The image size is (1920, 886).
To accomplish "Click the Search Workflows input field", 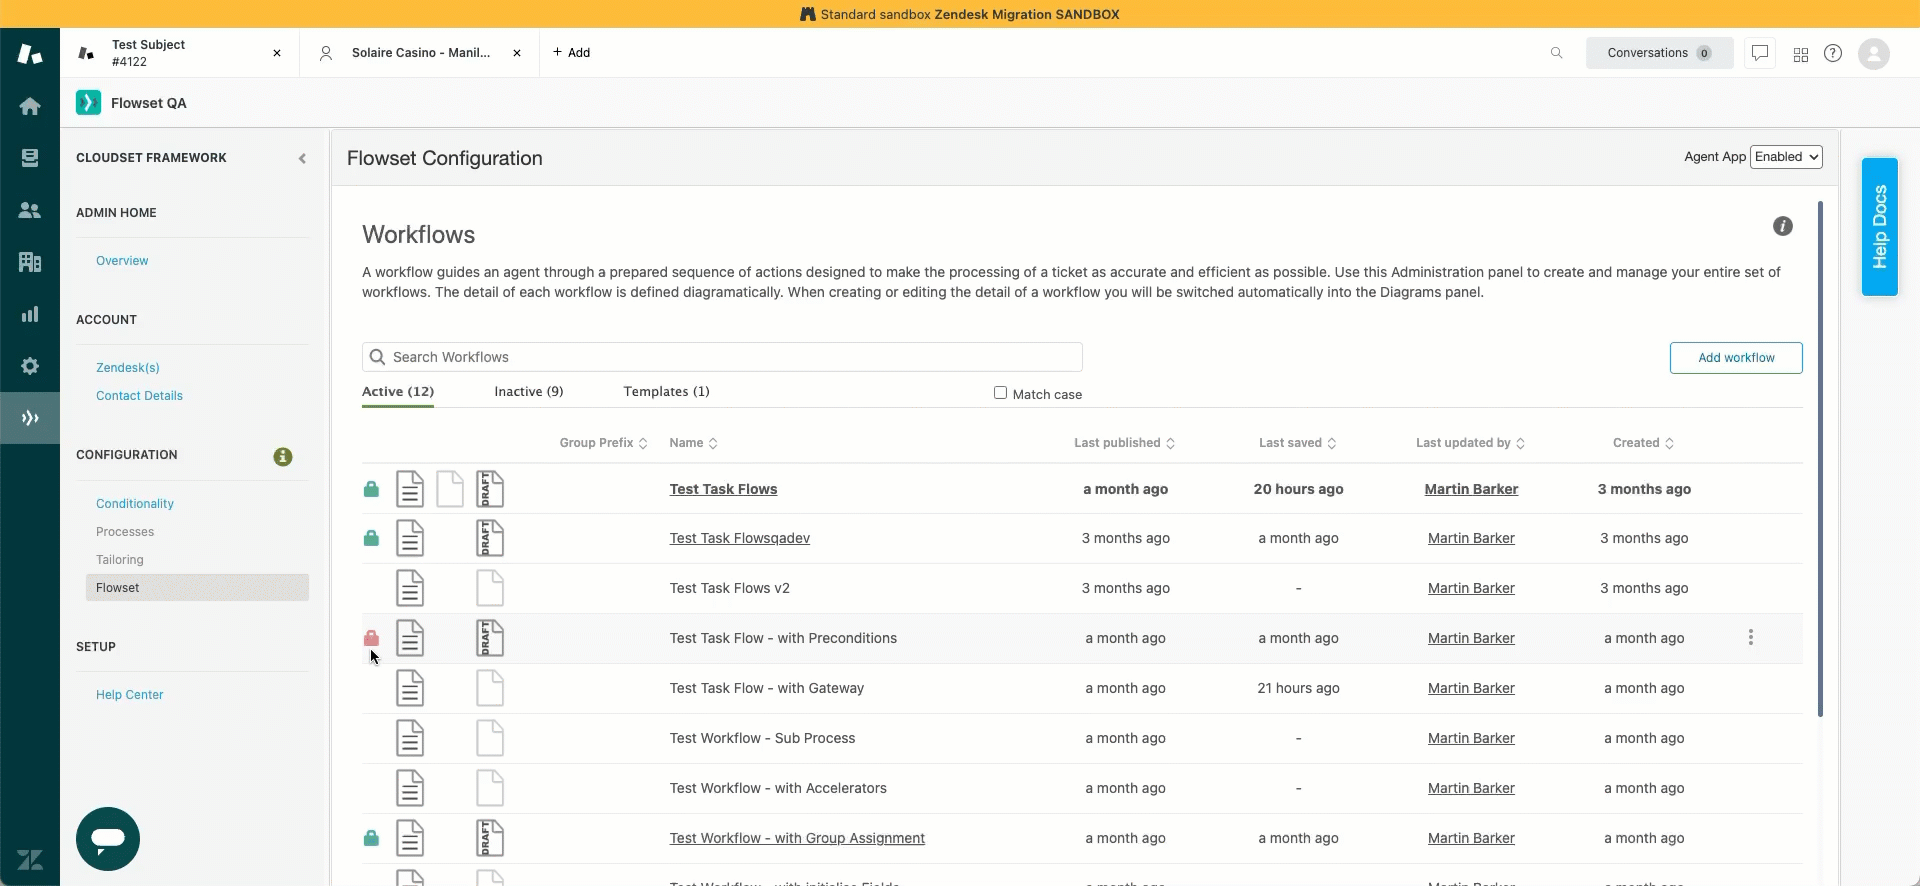I will coord(722,357).
